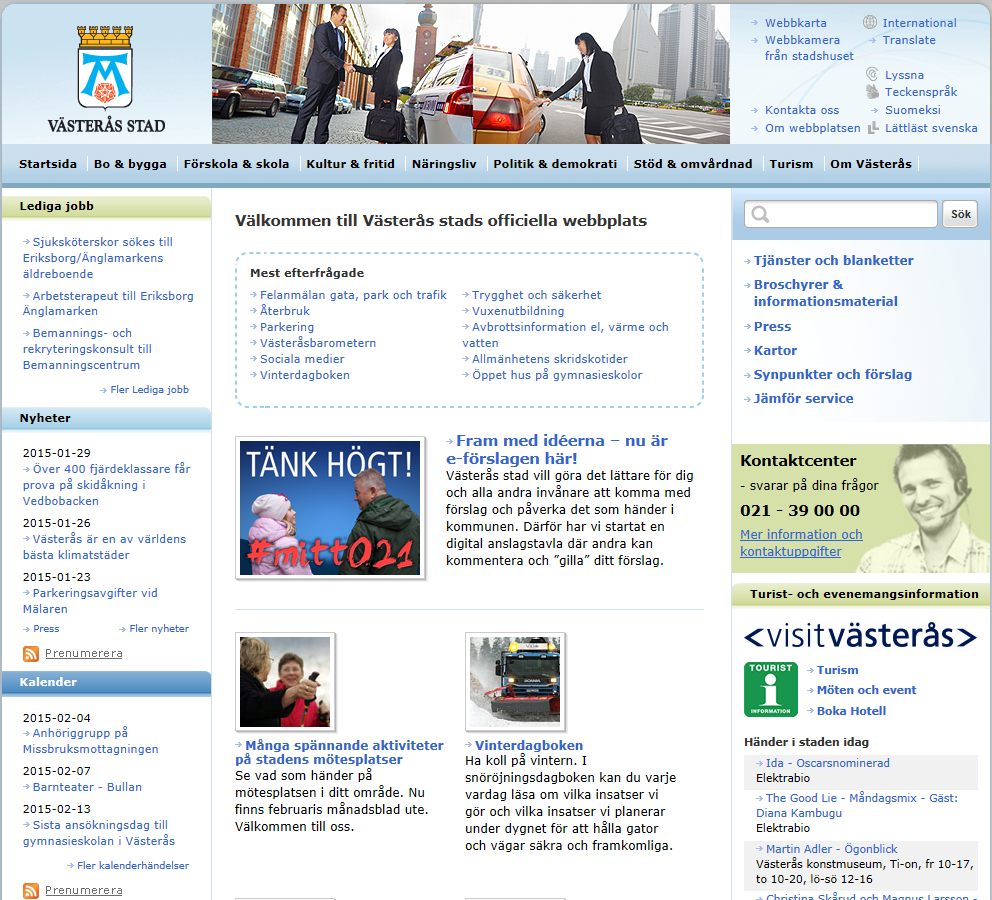Click the Teckenspråk hand icon
The height and width of the screenshot is (900, 992).
(x=872, y=92)
